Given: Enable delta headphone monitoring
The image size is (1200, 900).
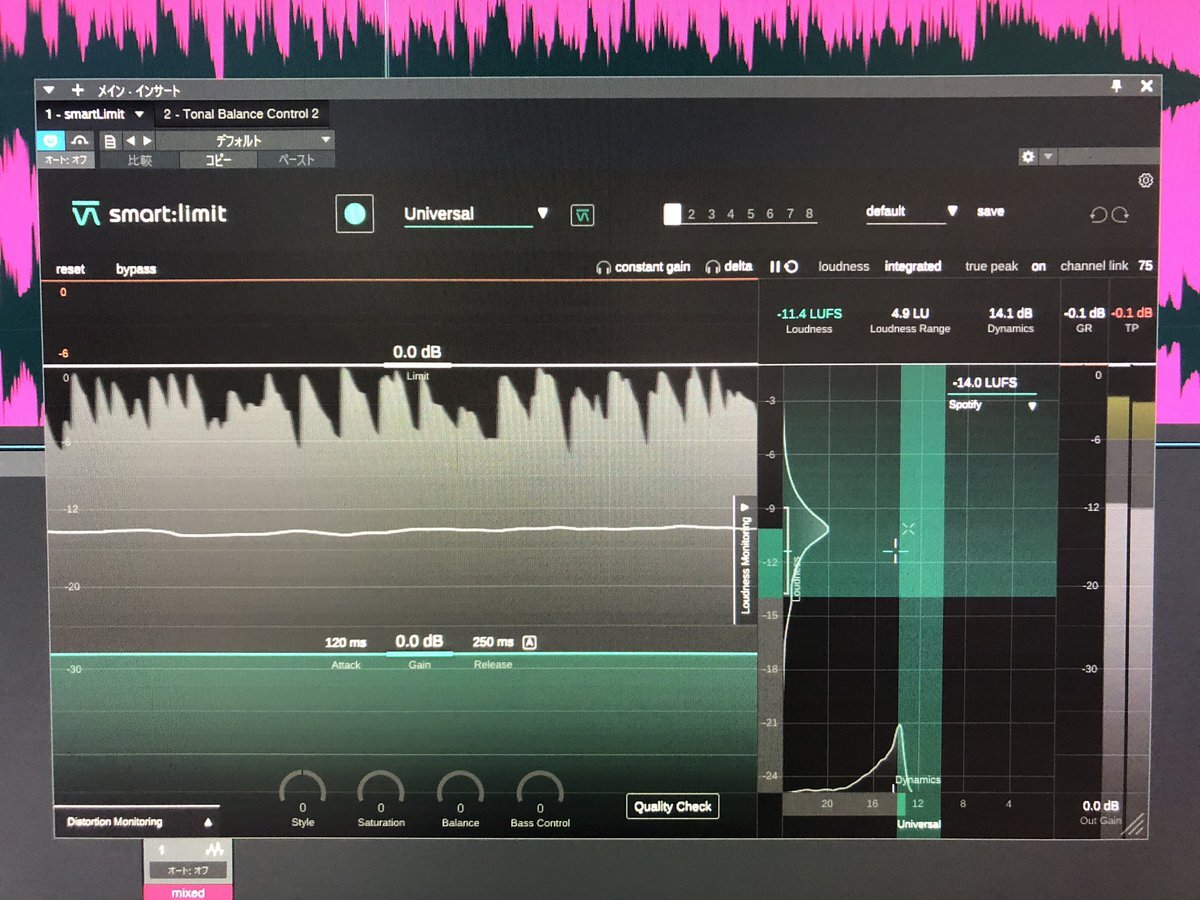Looking at the screenshot, I should point(729,267).
